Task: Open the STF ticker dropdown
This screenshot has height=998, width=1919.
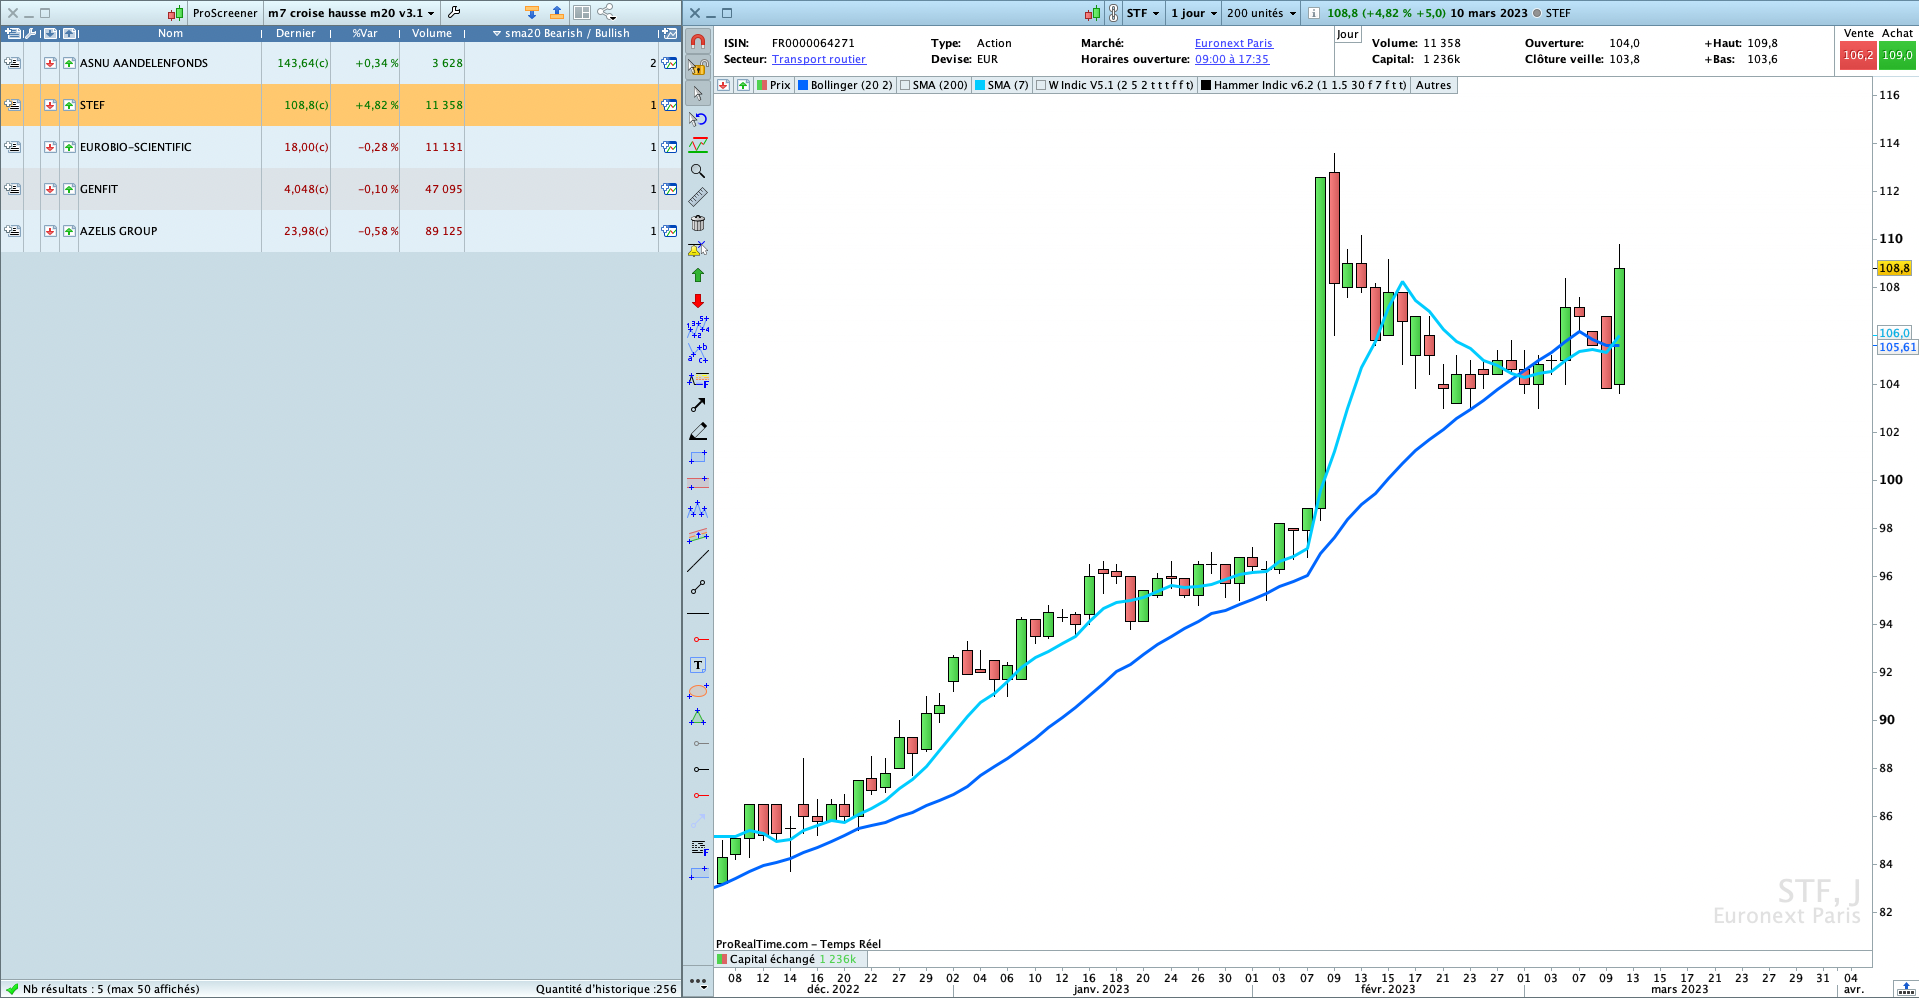Action: [1143, 13]
